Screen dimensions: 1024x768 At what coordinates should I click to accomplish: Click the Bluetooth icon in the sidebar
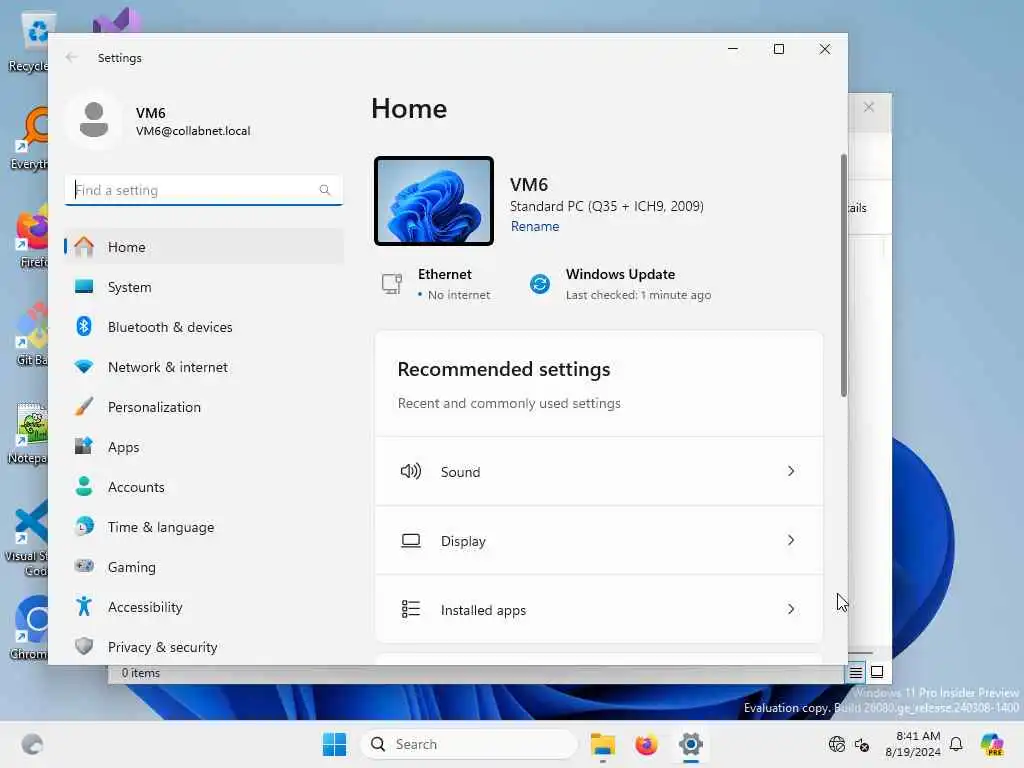tap(84, 327)
